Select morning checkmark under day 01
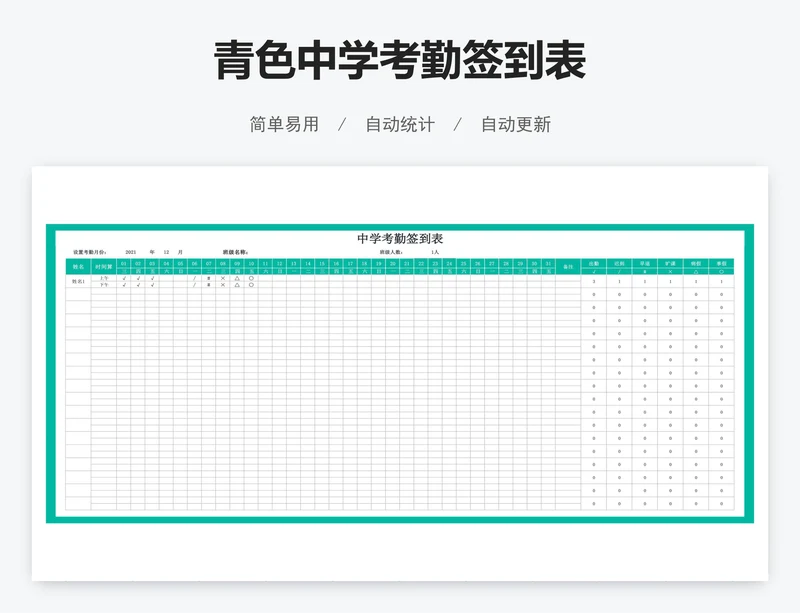This screenshot has height=613, width=800. pos(124,278)
